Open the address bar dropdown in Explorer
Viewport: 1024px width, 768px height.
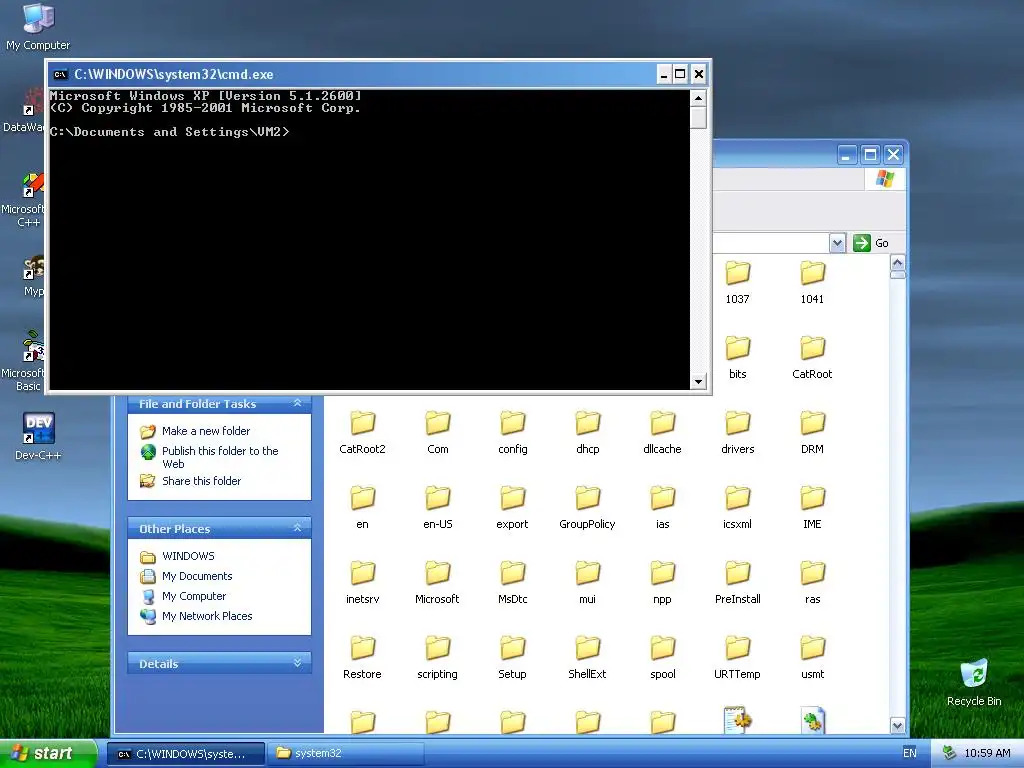pyautogui.click(x=838, y=243)
